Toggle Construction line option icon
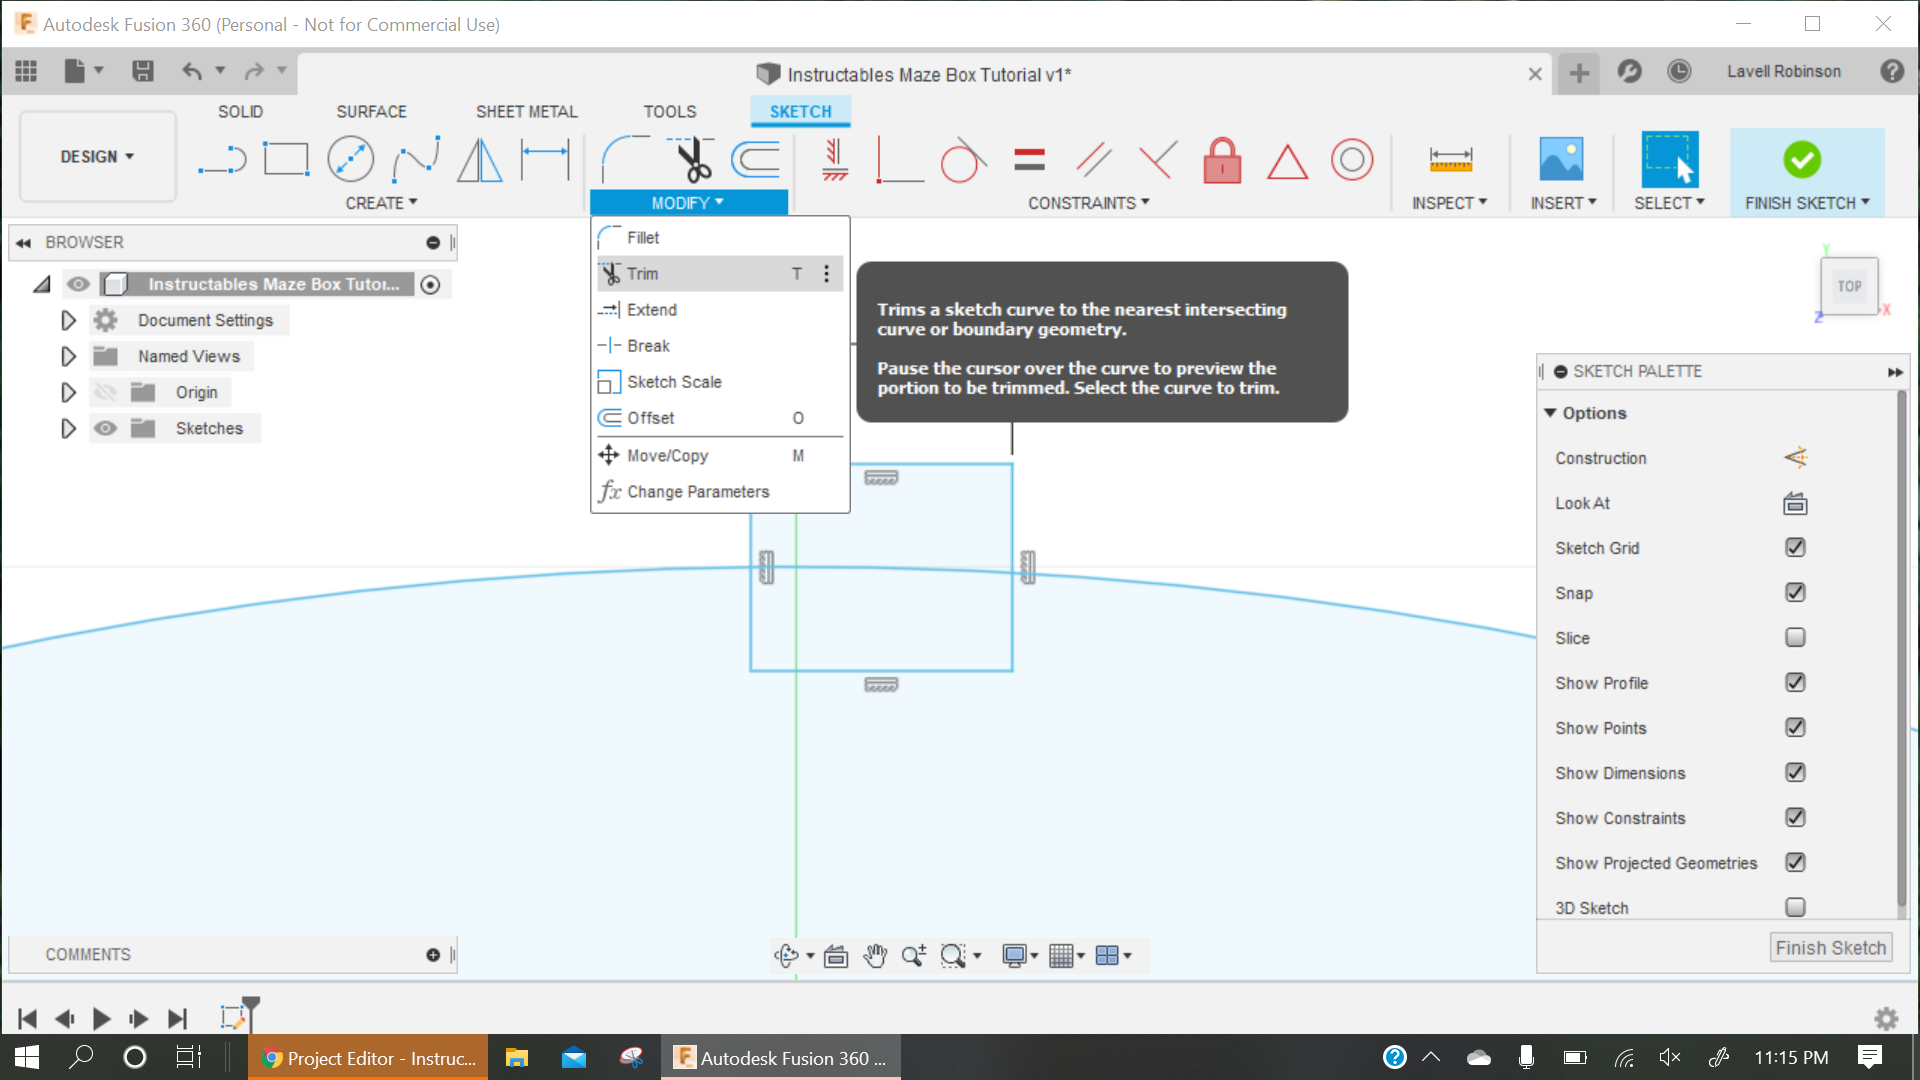This screenshot has height=1080, width=1920. coord(1795,458)
